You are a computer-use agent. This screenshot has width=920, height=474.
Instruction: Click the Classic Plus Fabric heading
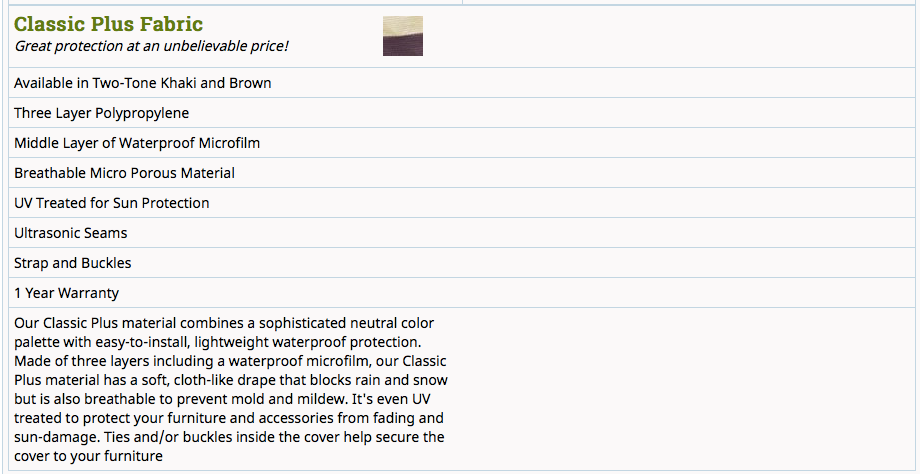click(x=108, y=24)
